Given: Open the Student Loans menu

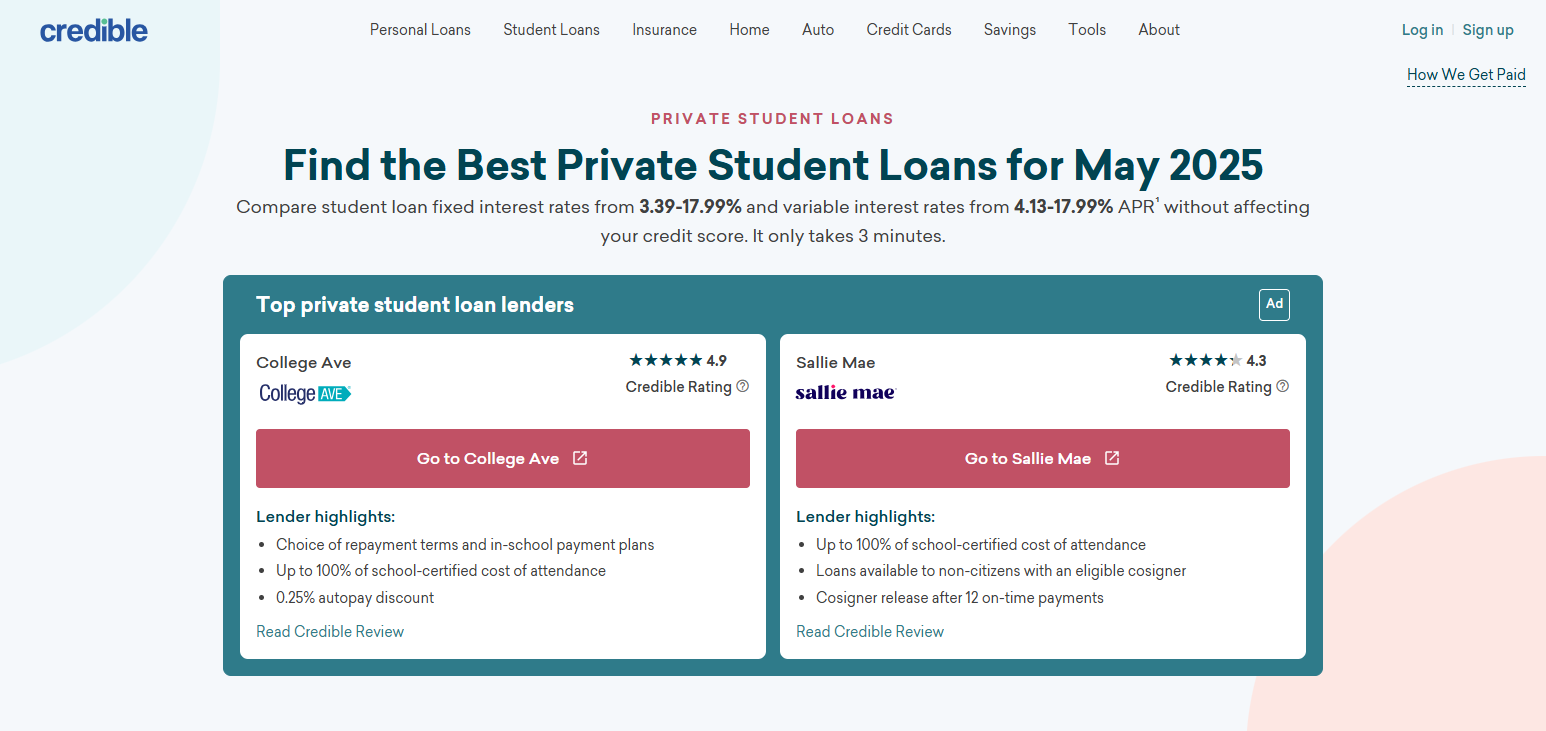Looking at the screenshot, I should point(551,30).
